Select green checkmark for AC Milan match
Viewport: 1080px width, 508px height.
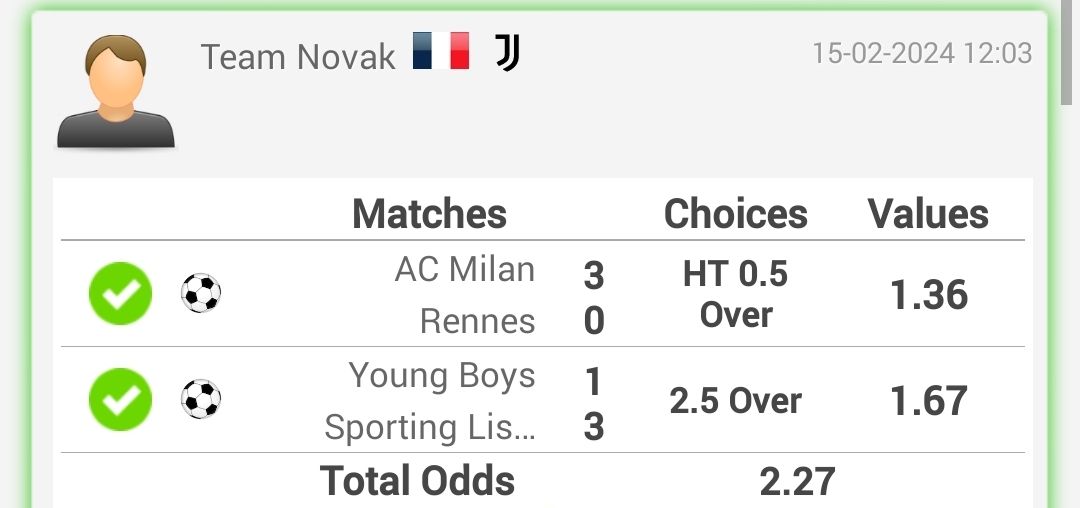(121, 294)
